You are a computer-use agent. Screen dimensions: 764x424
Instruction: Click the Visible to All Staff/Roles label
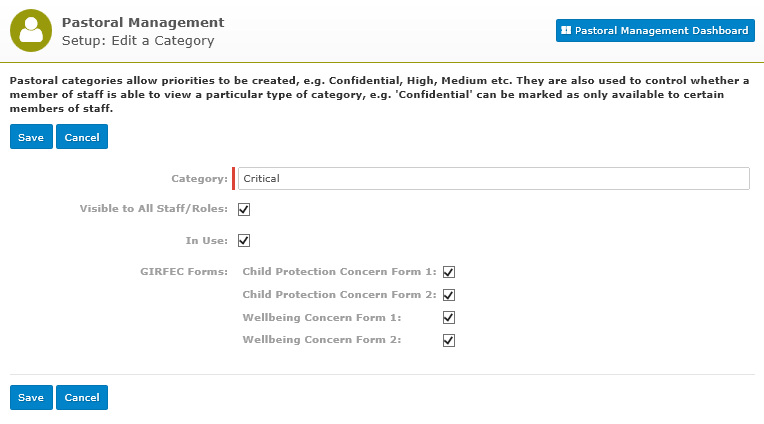[x=153, y=209]
